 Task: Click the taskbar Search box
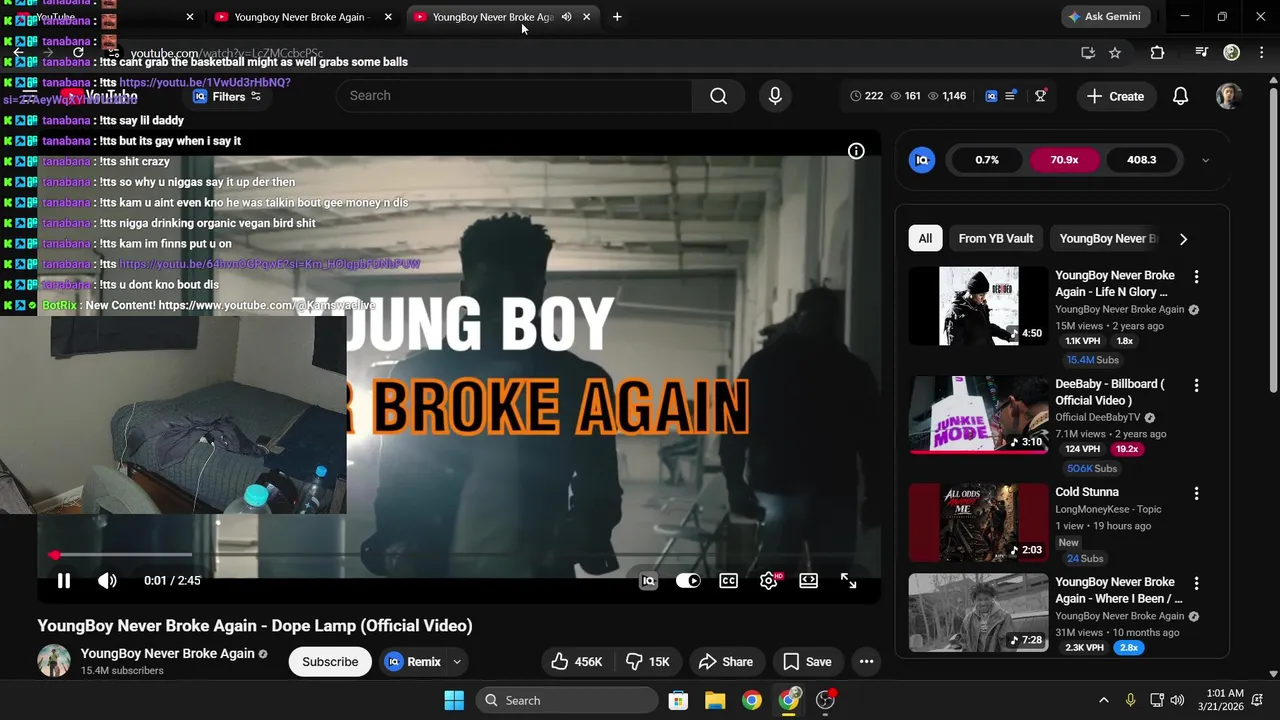[x=566, y=700]
